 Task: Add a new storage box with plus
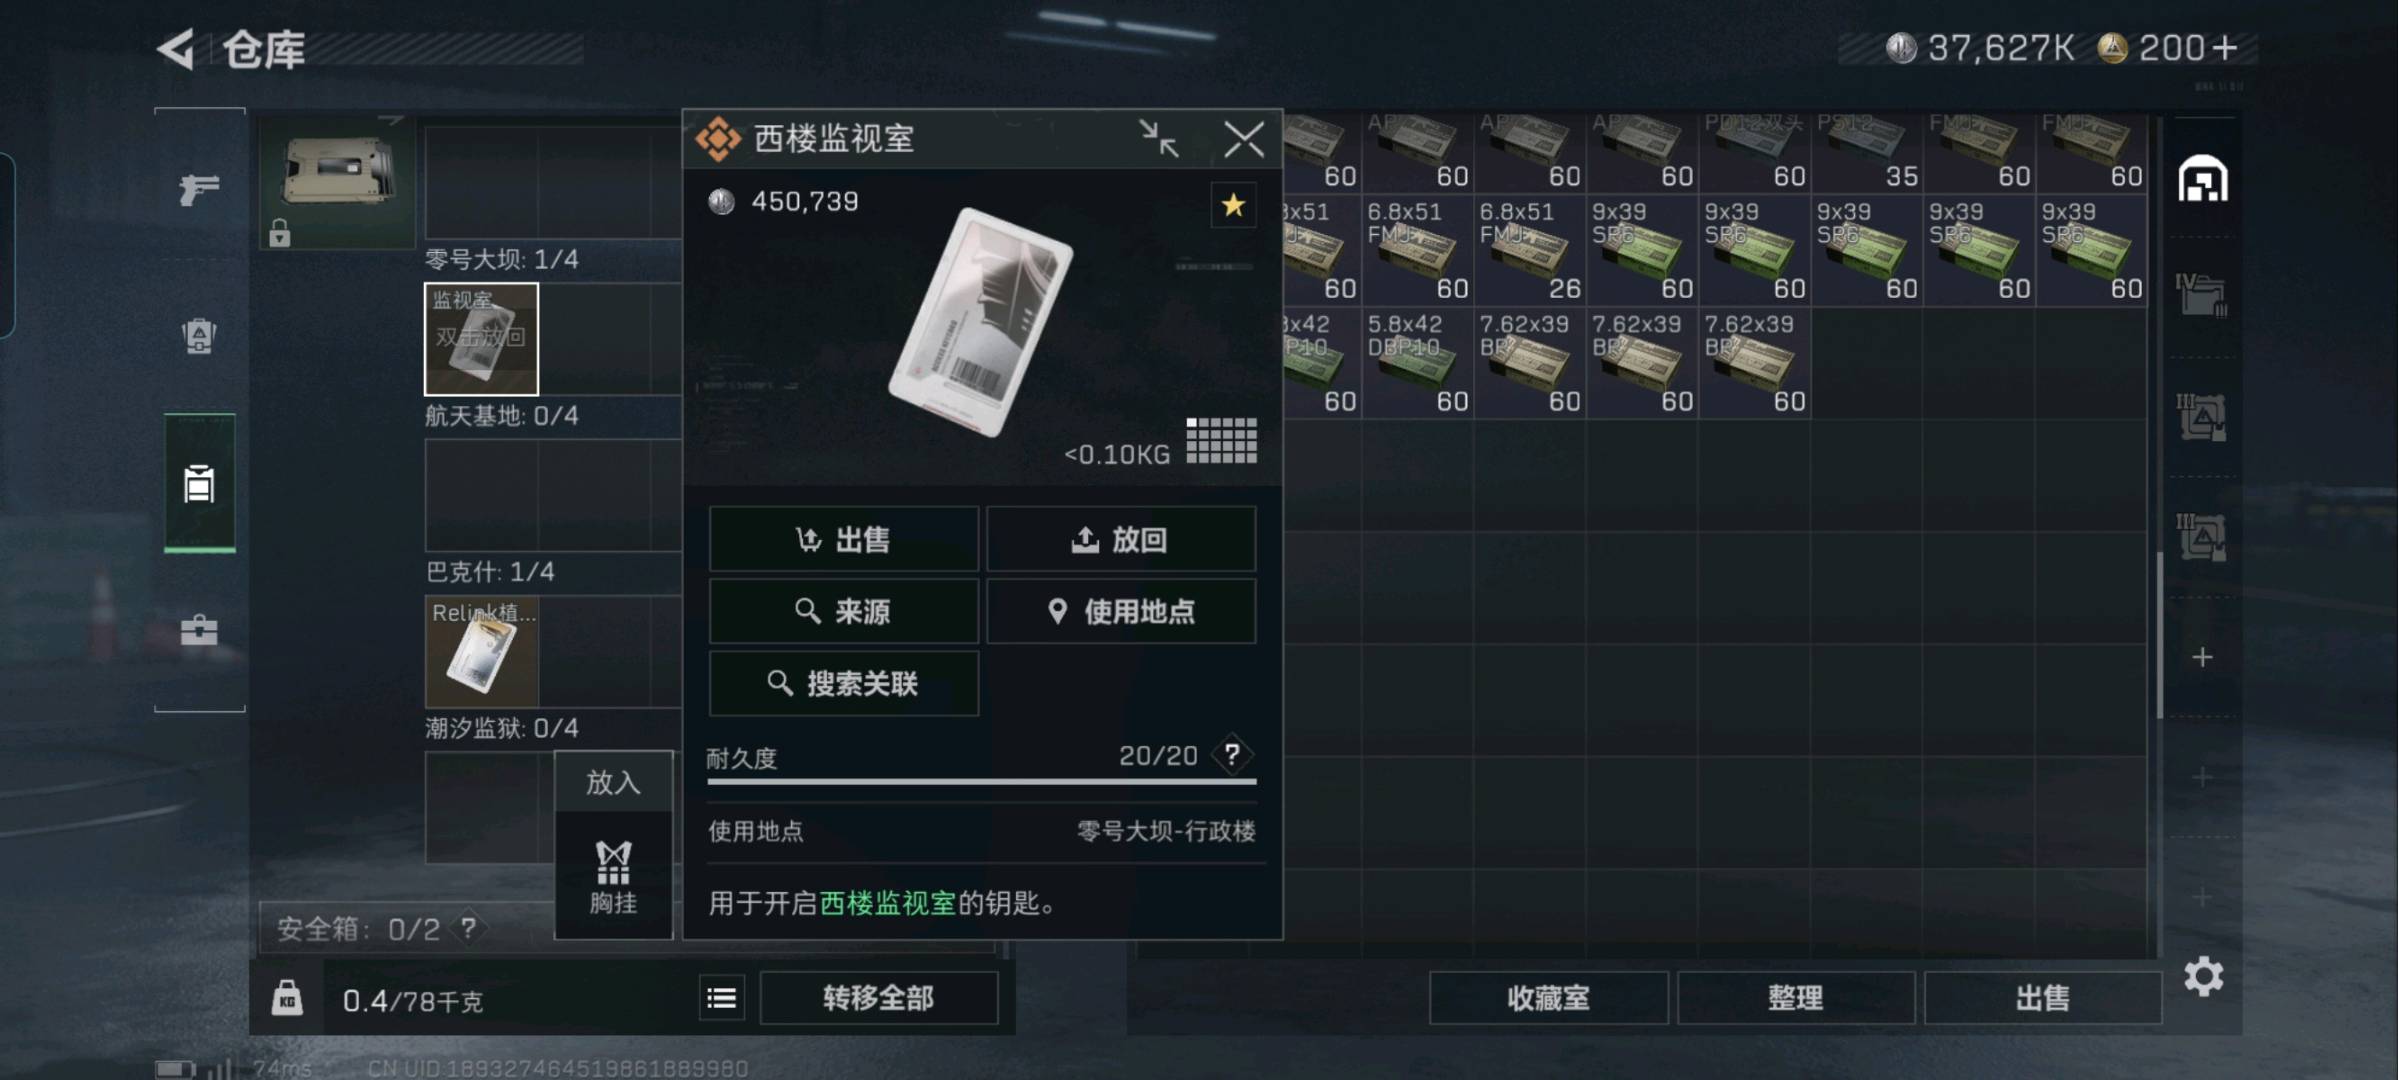coord(2202,657)
